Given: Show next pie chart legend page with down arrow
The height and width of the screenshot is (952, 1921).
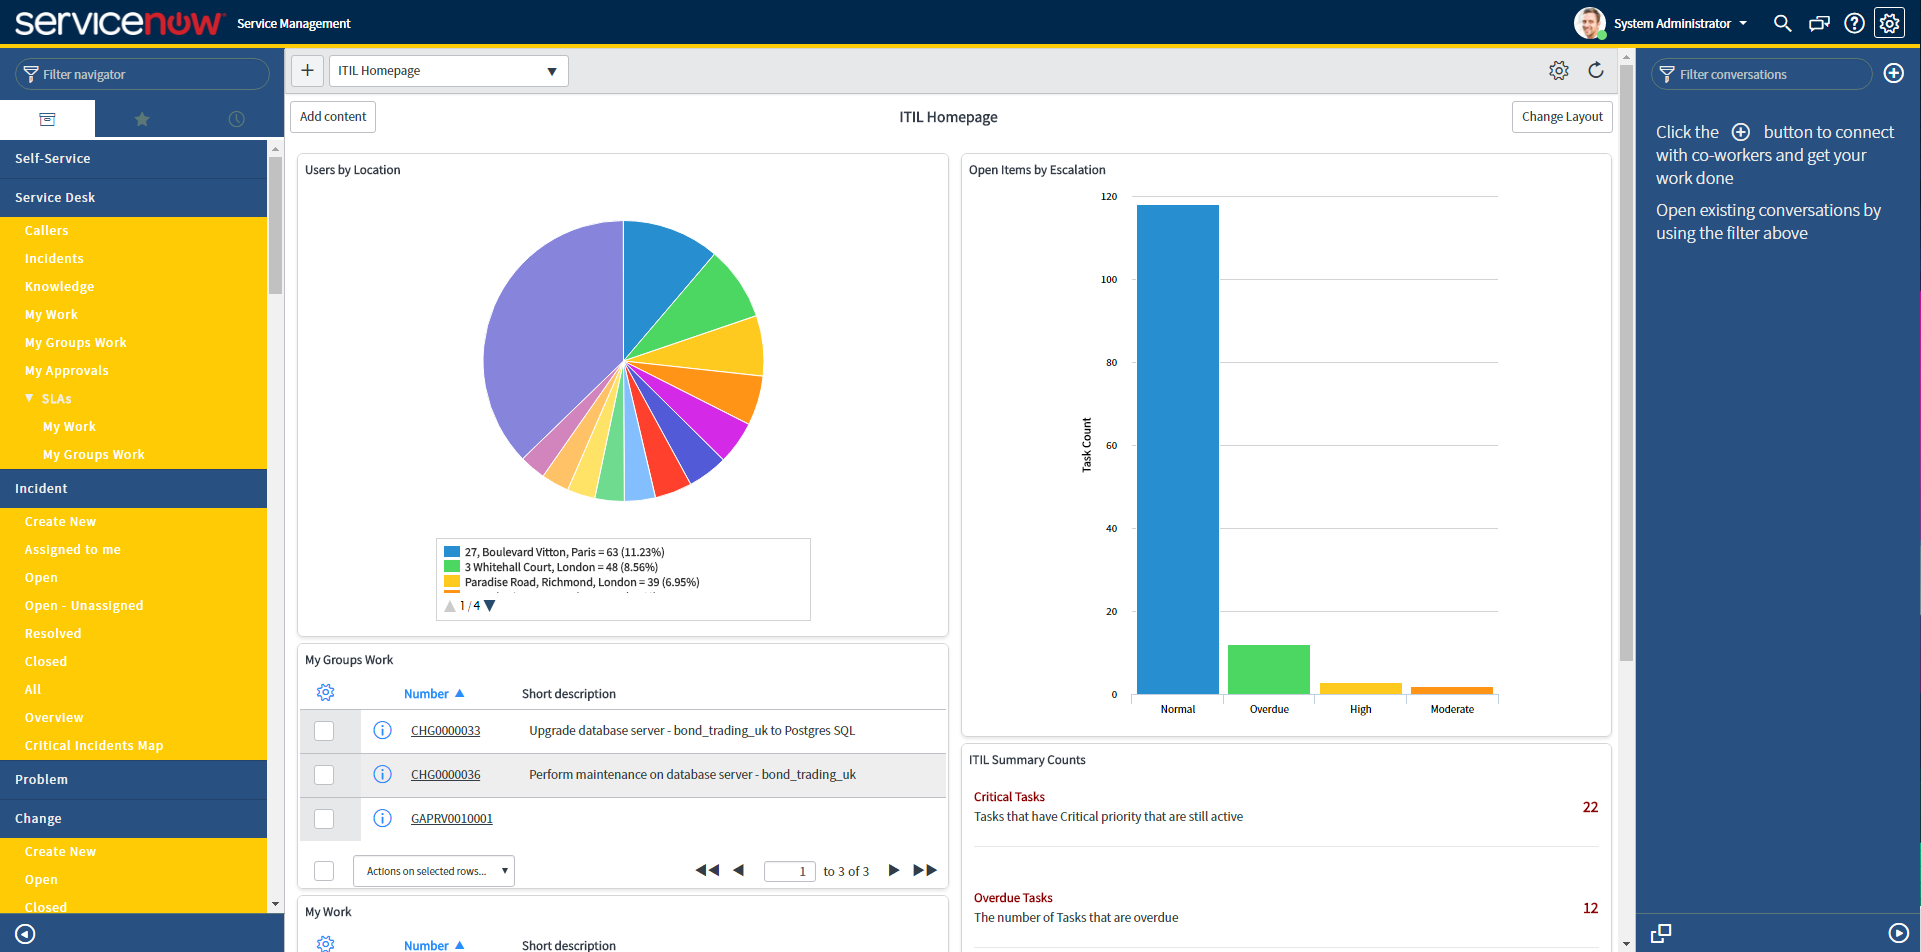Looking at the screenshot, I should pyautogui.click(x=489, y=605).
